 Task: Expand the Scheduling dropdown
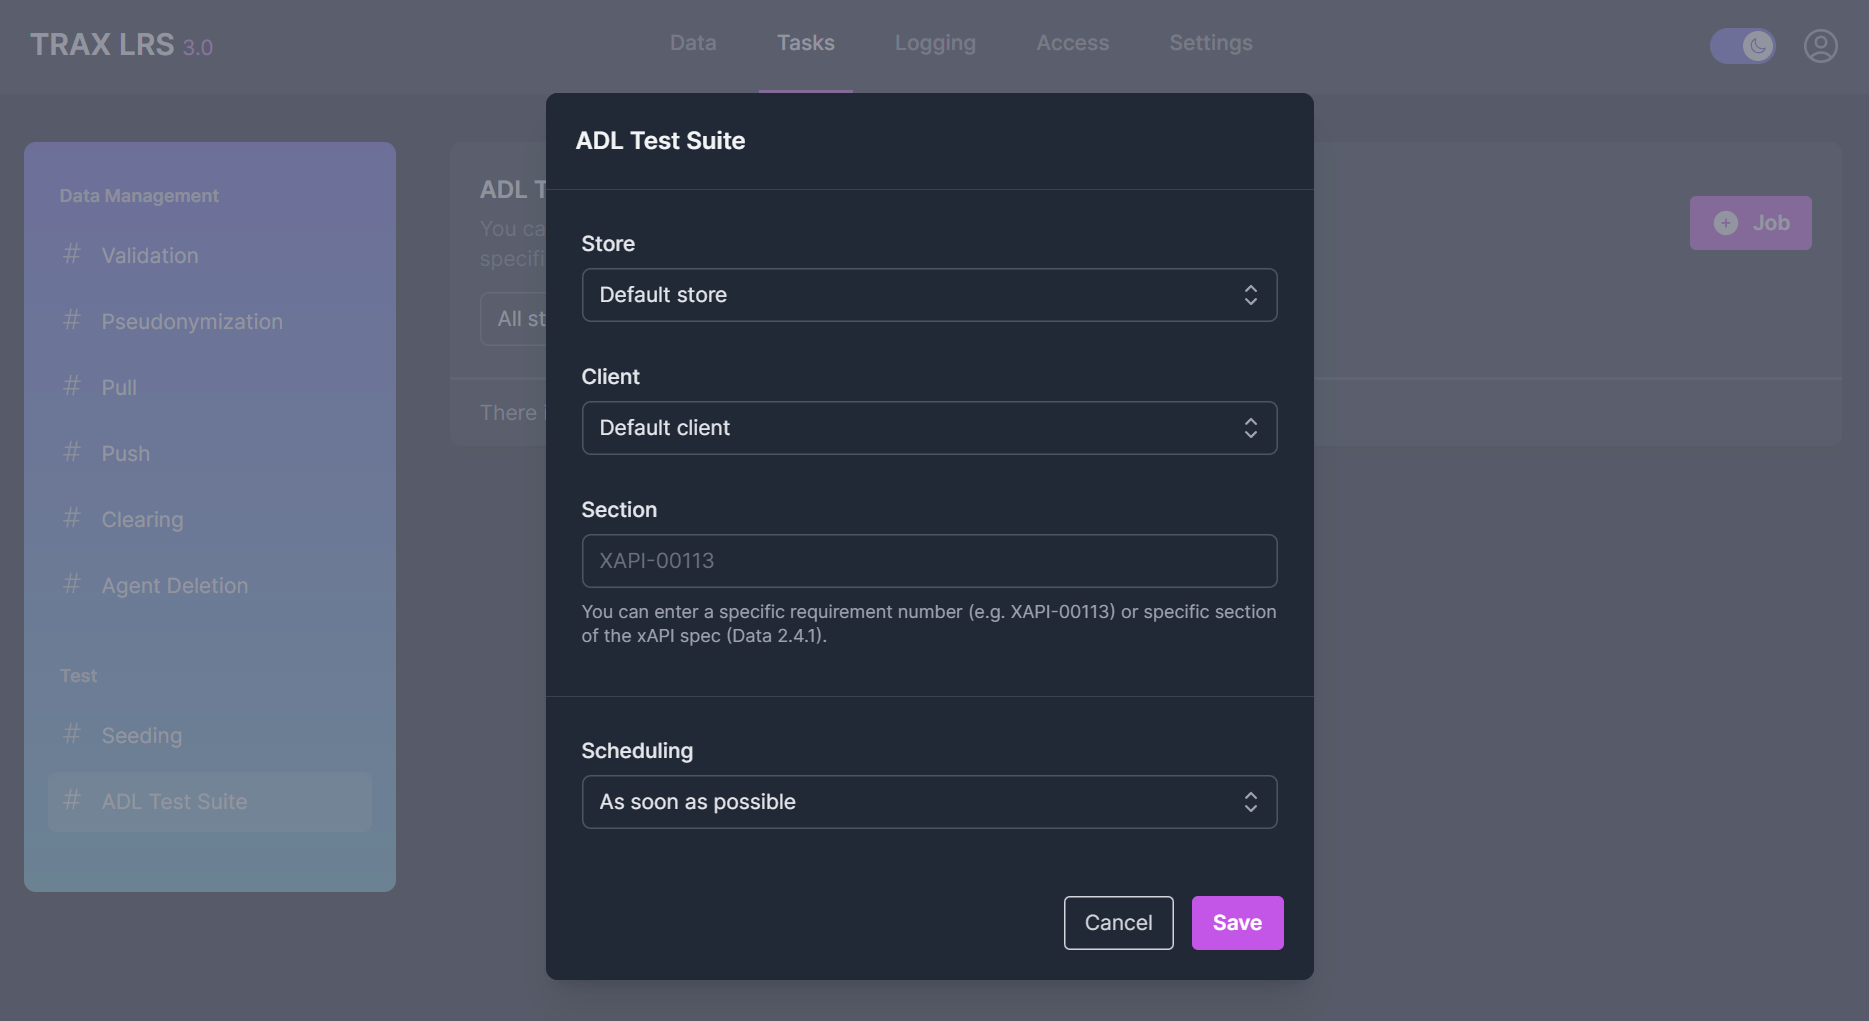coord(928,802)
